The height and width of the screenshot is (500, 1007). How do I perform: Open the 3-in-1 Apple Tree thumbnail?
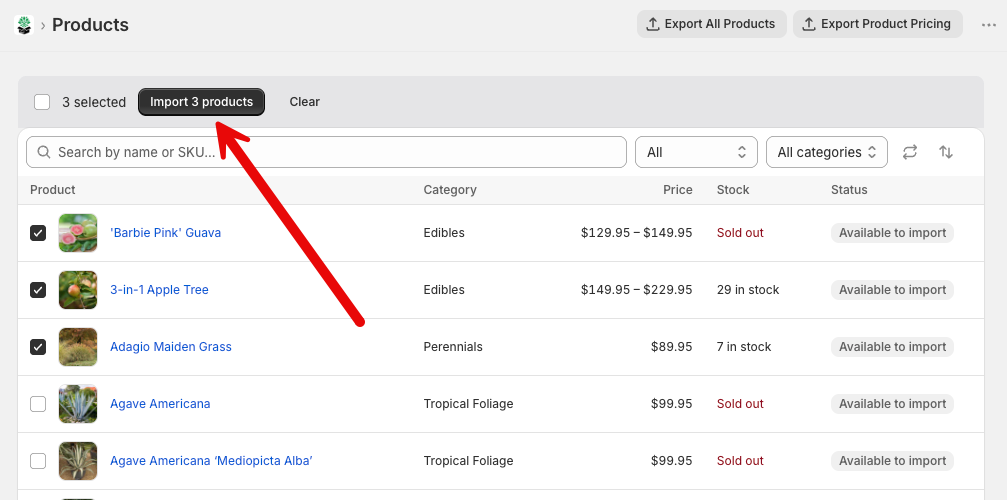[78, 290]
